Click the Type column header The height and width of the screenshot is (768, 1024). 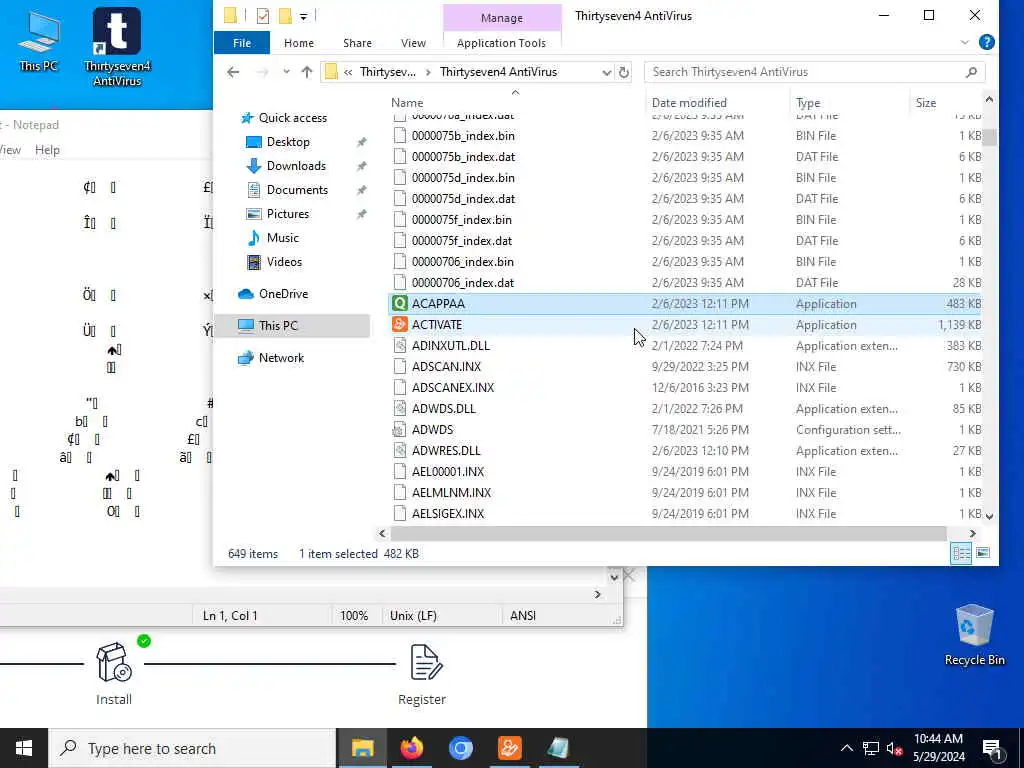pos(808,103)
